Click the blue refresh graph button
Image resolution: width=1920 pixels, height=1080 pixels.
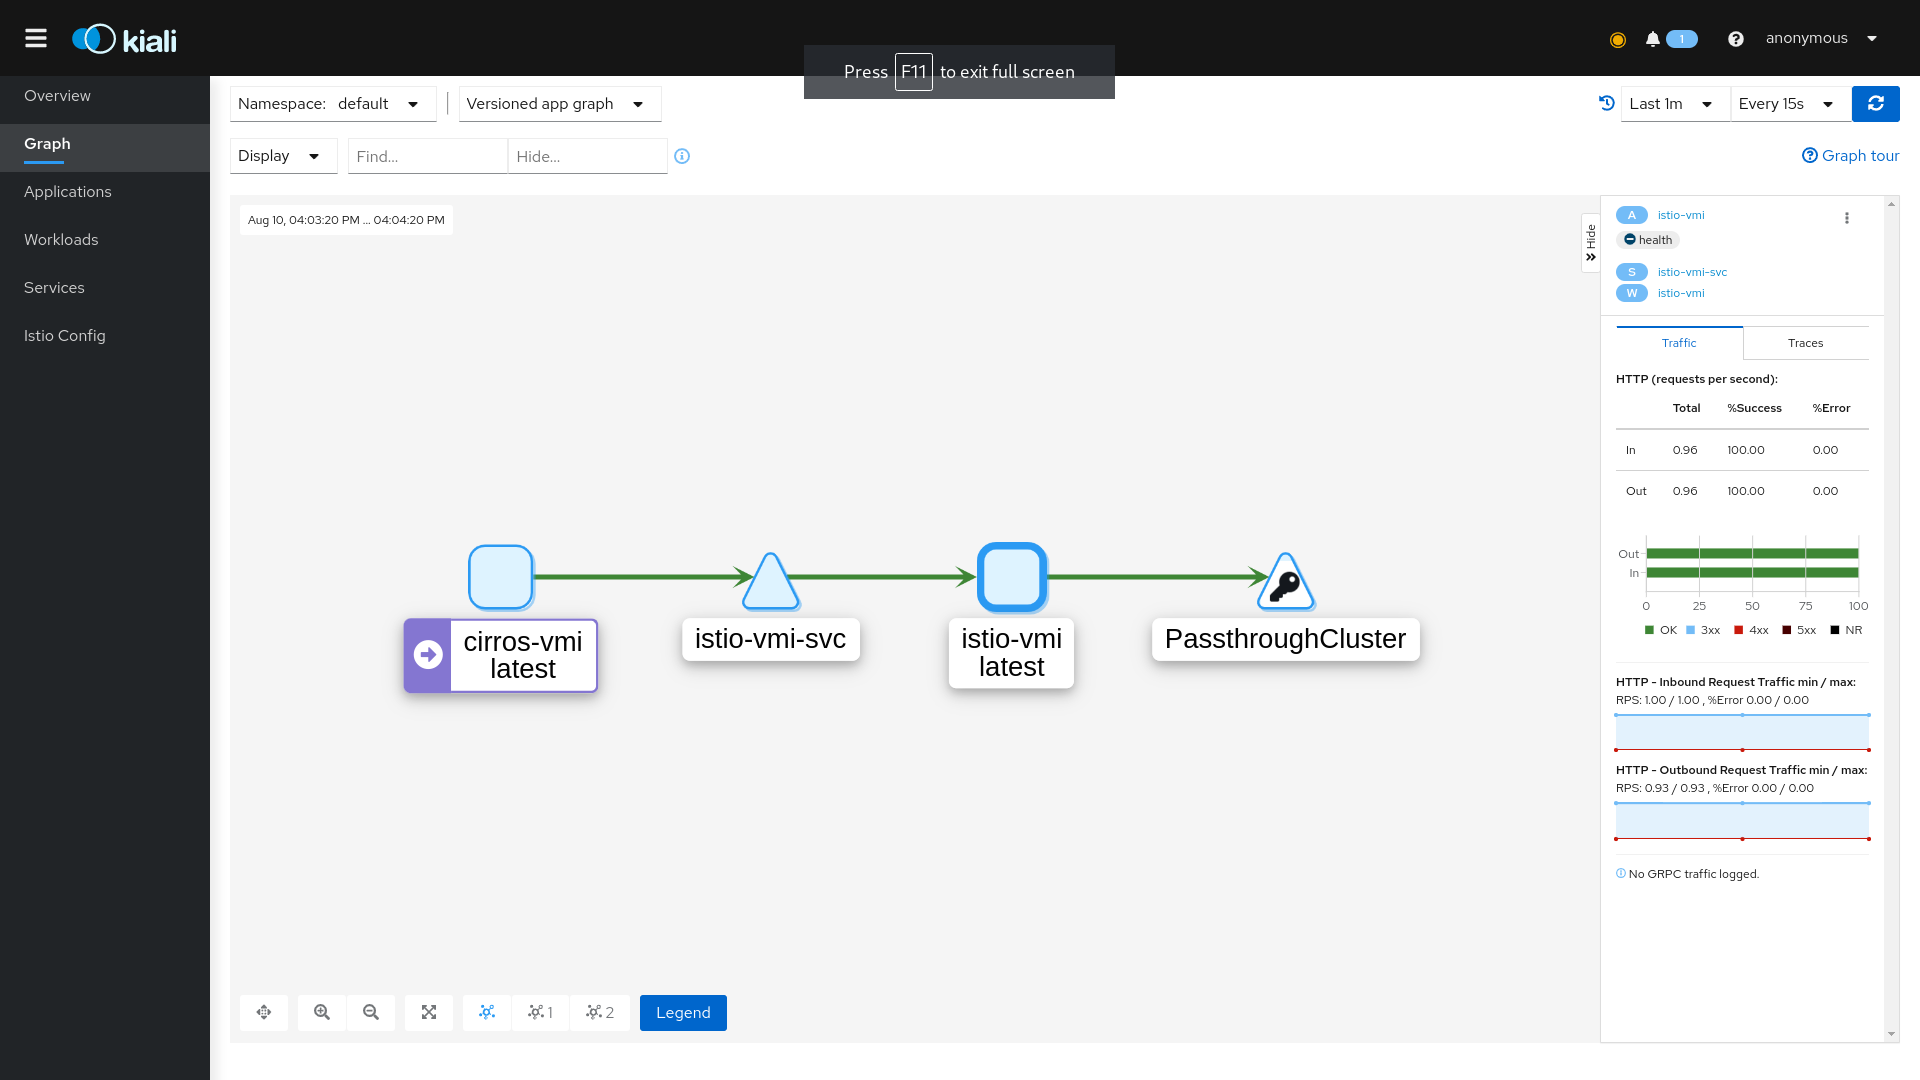click(1875, 104)
